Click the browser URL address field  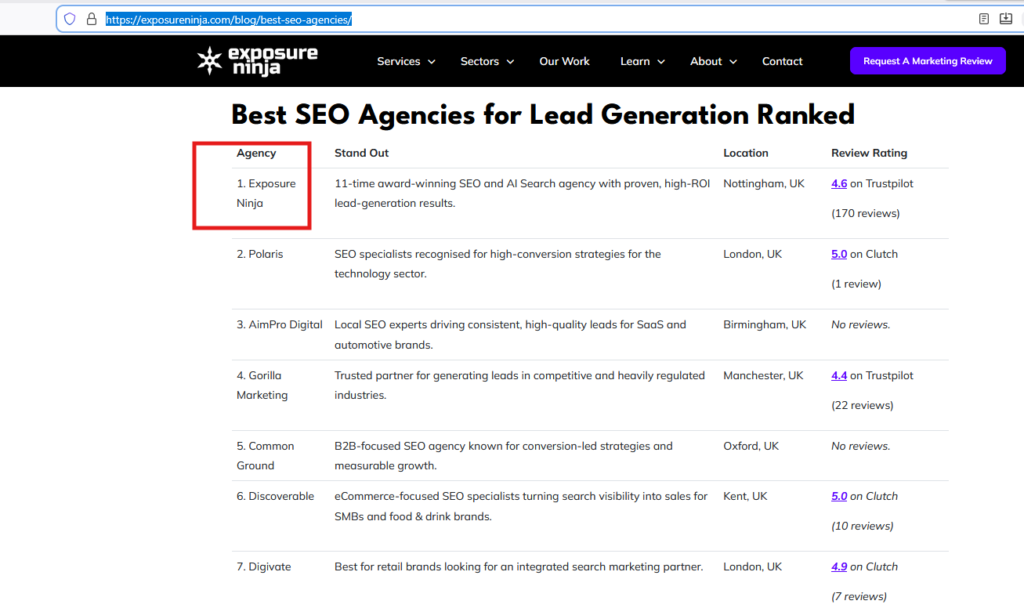coord(500,19)
